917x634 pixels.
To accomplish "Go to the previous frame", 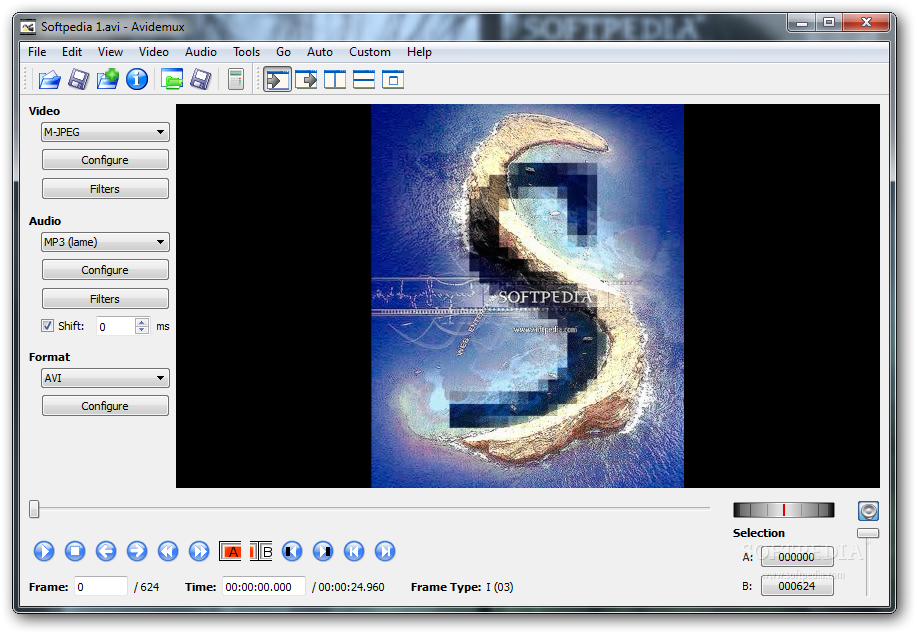I will tap(106, 551).
